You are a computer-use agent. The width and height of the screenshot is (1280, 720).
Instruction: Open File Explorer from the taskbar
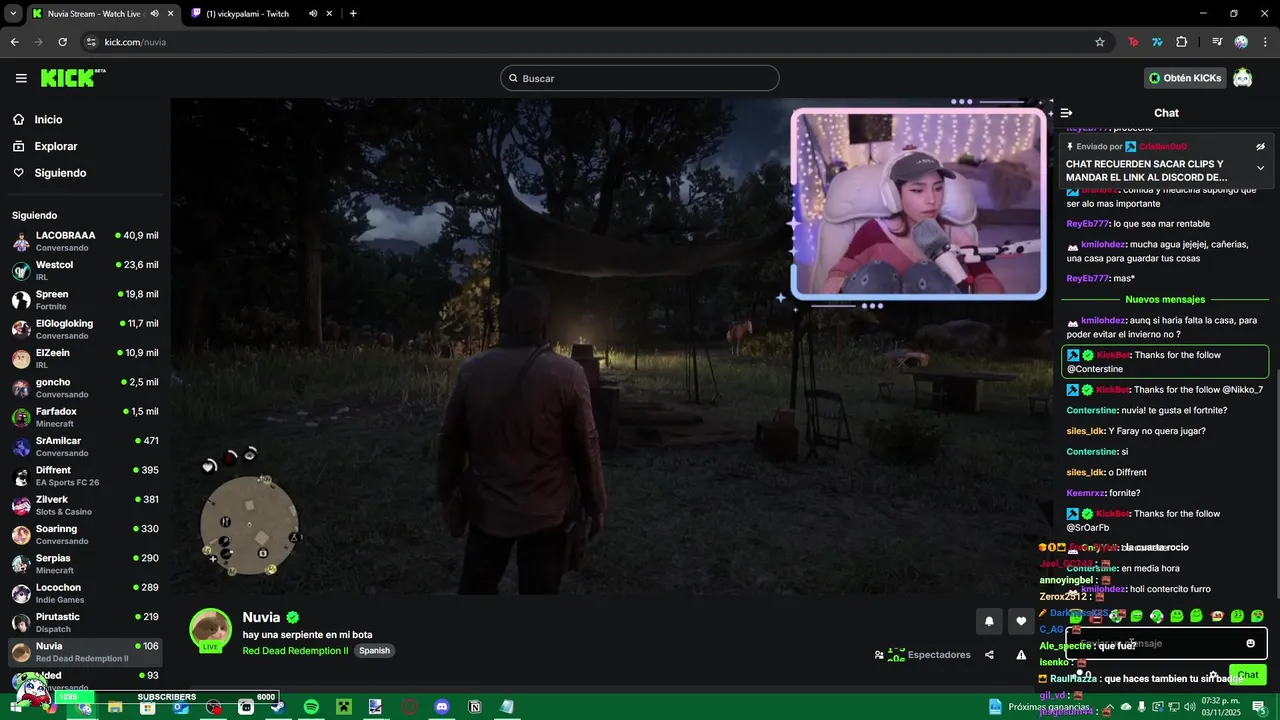pyautogui.click(x=115, y=707)
